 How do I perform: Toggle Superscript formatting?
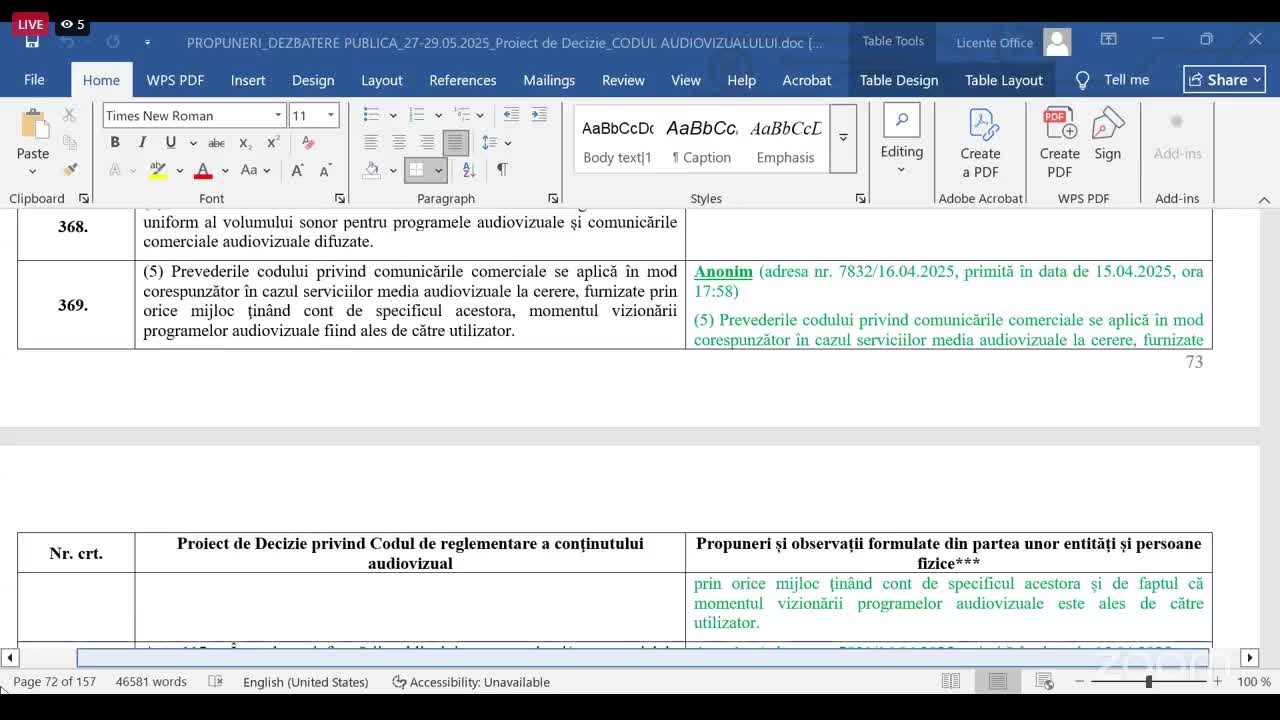(x=273, y=143)
